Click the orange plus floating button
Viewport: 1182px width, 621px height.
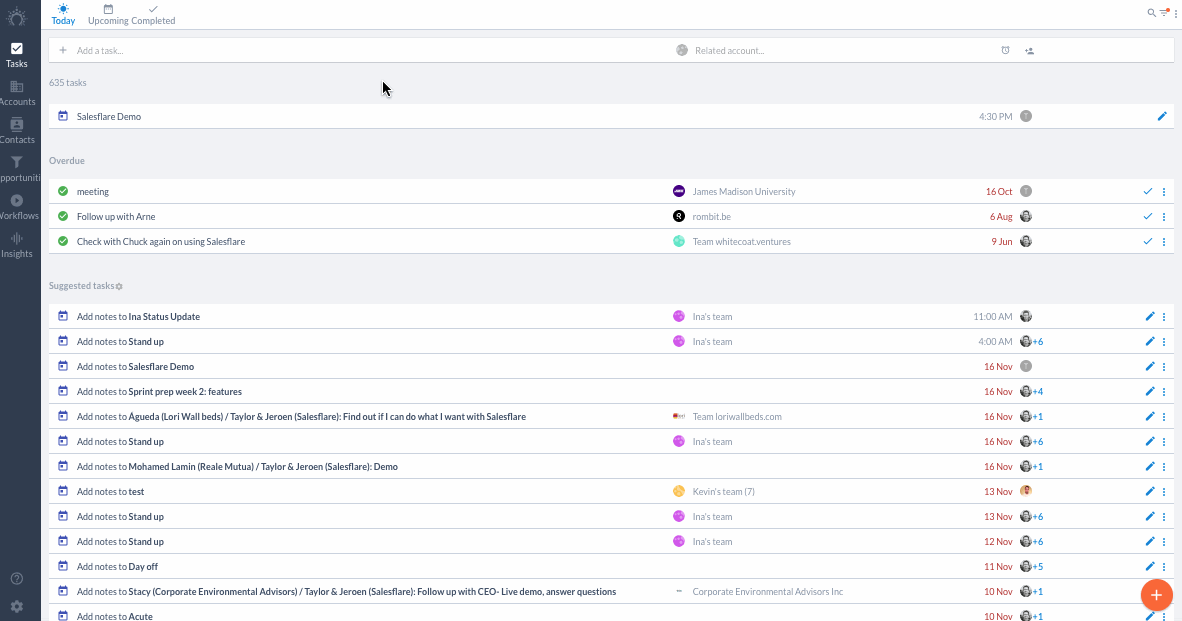click(x=1156, y=595)
